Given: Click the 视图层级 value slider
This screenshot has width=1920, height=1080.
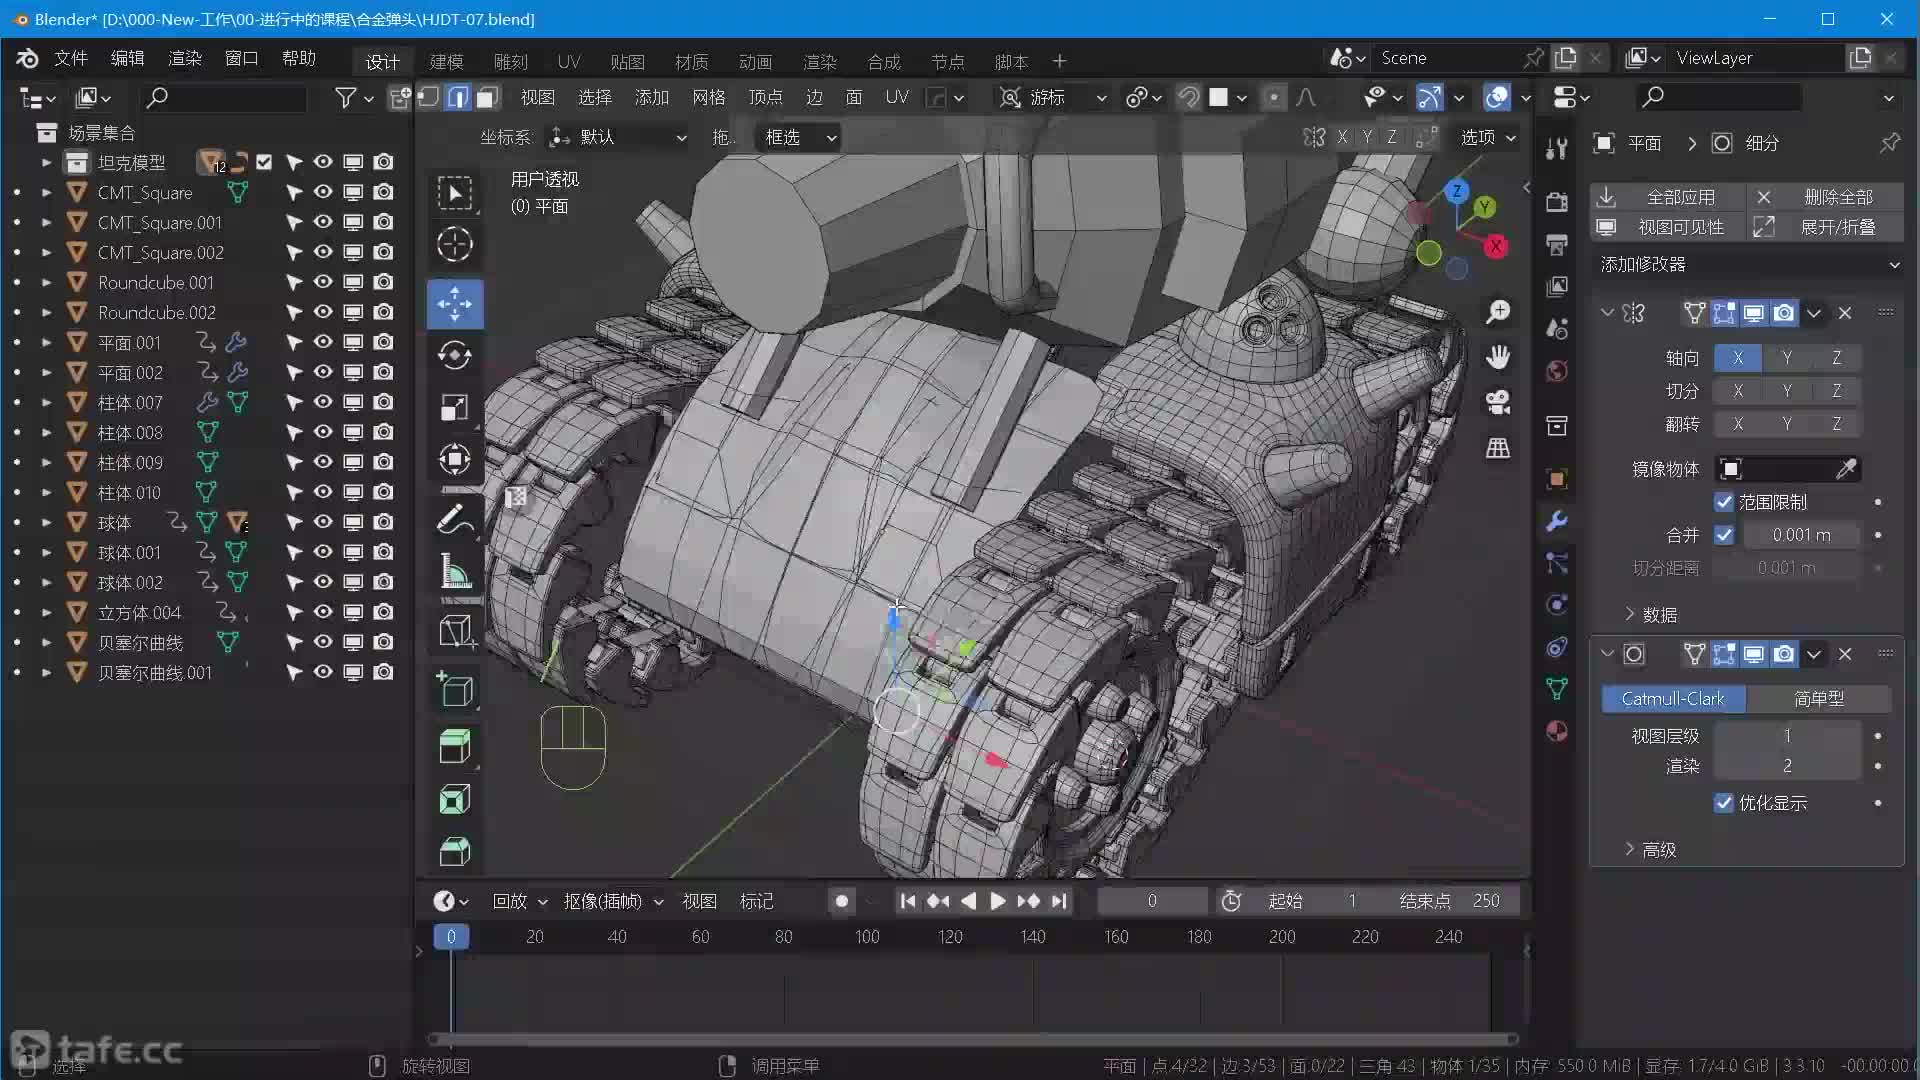Looking at the screenshot, I should [1786, 736].
